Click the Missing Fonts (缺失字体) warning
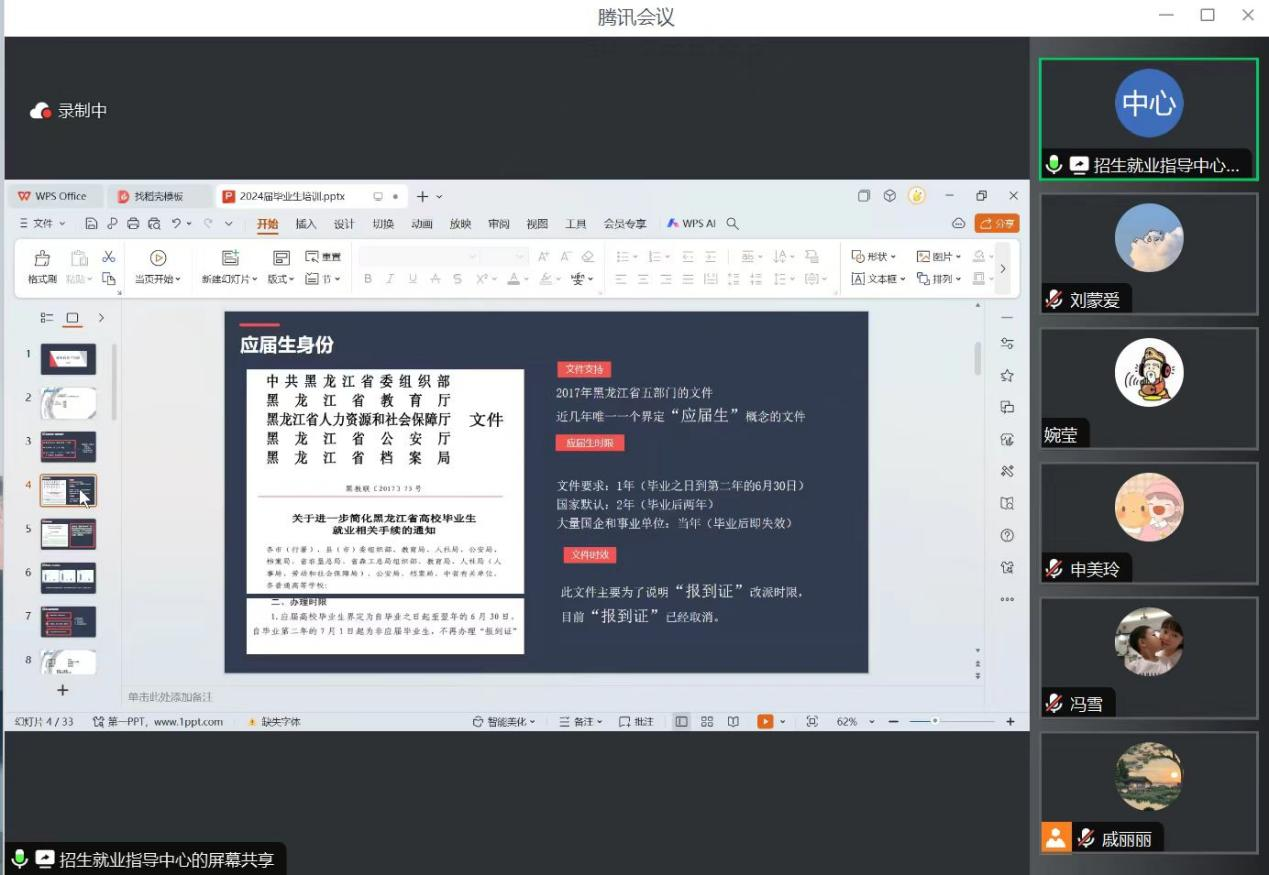 tap(275, 721)
